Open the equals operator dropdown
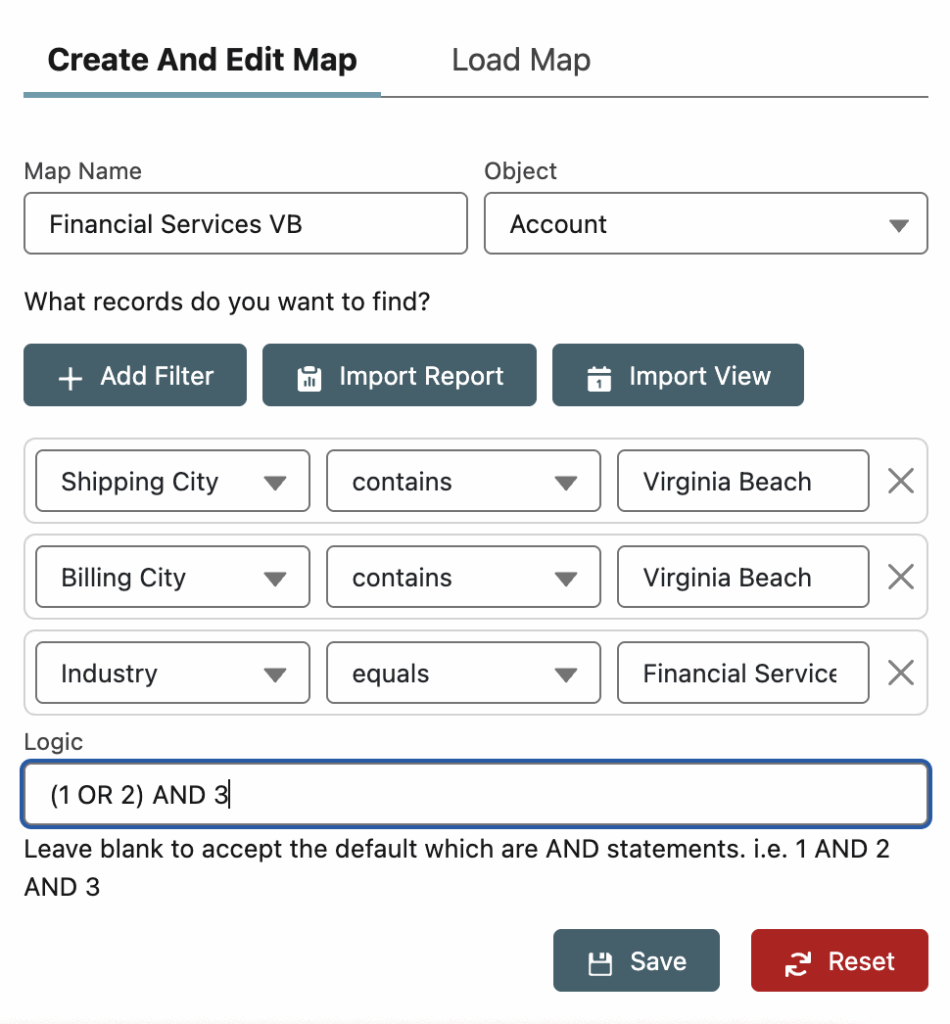 pos(463,673)
